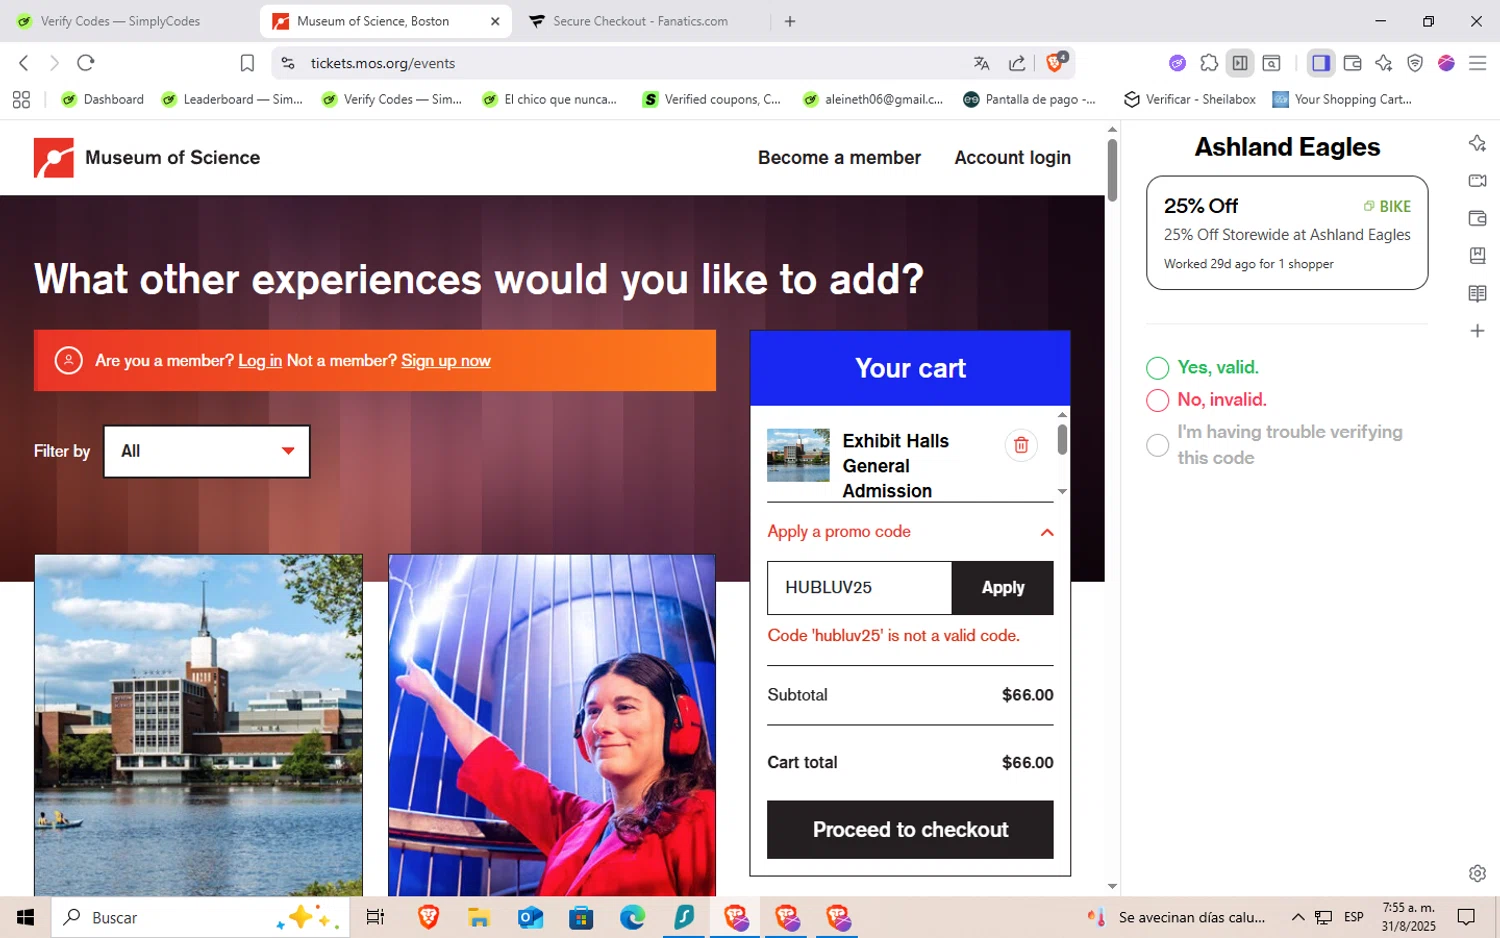1500x938 pixels.
Task: Click the lightning show thumbnail card
Action: point(552,726)
